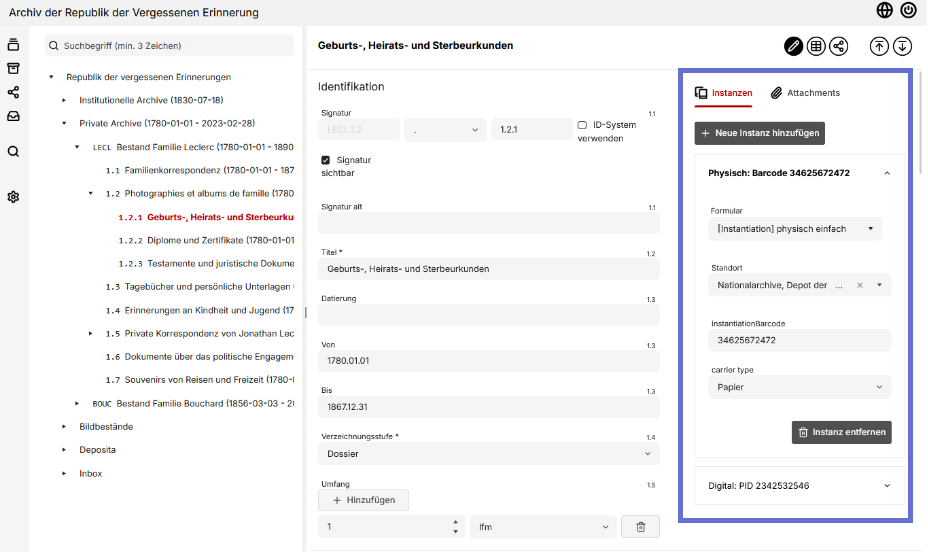Expand Institutionelle Archive tree node
Image resolution: width=928 pixels, height=552 pixels.
click(65, 100)
